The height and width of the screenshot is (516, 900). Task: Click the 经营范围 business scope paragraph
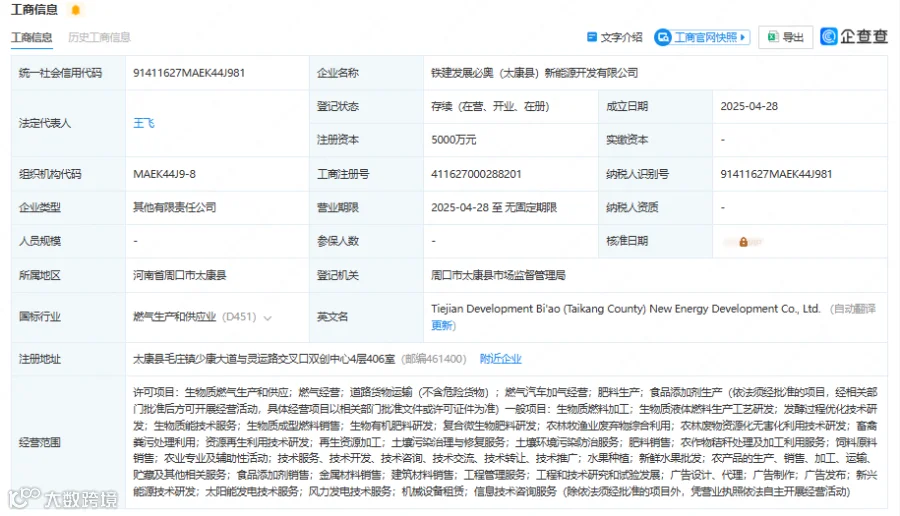pos(505,441)
